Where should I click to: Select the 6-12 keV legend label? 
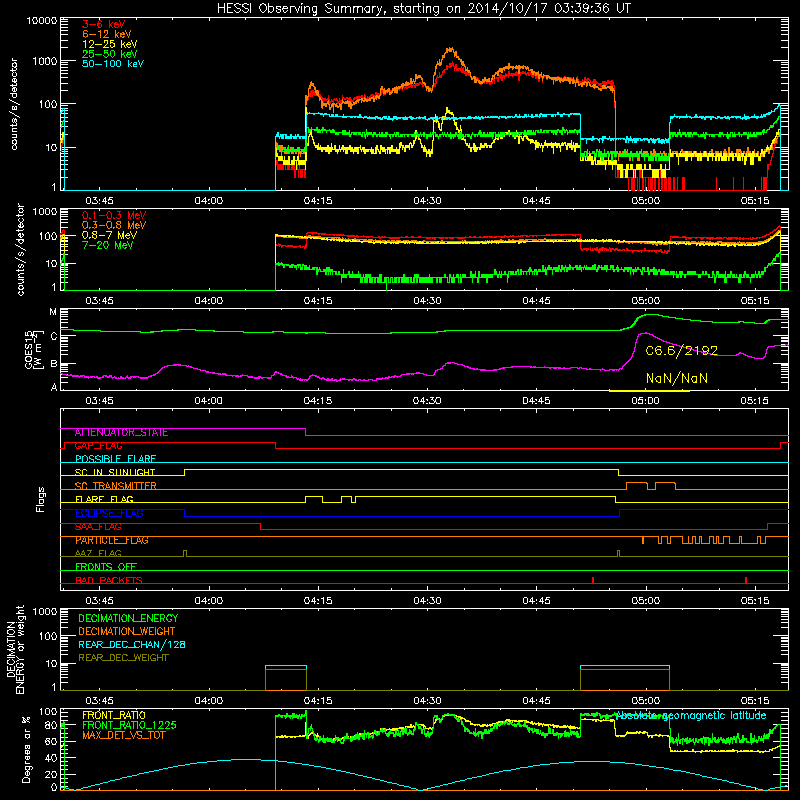(107, 34)
